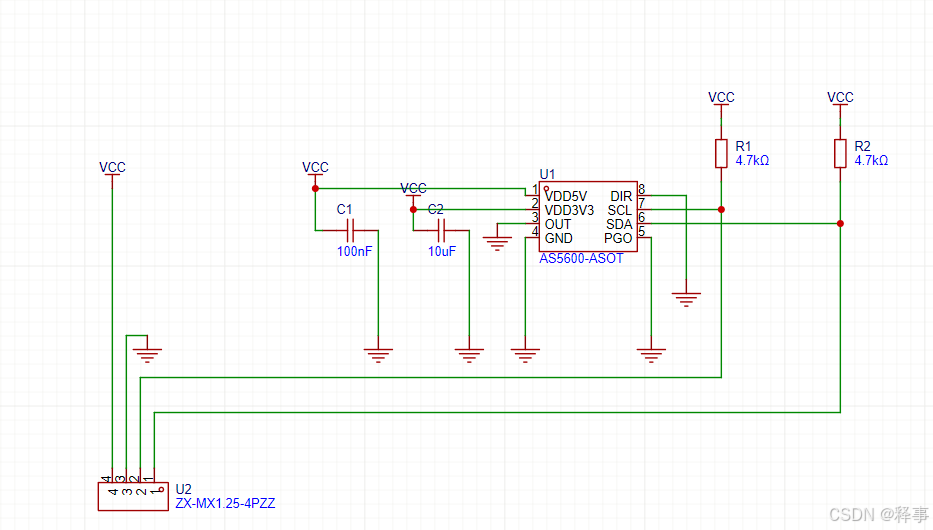Click the 100nF value label
The height and width of the screenshot is (530, 933).
tap(355, 252)
